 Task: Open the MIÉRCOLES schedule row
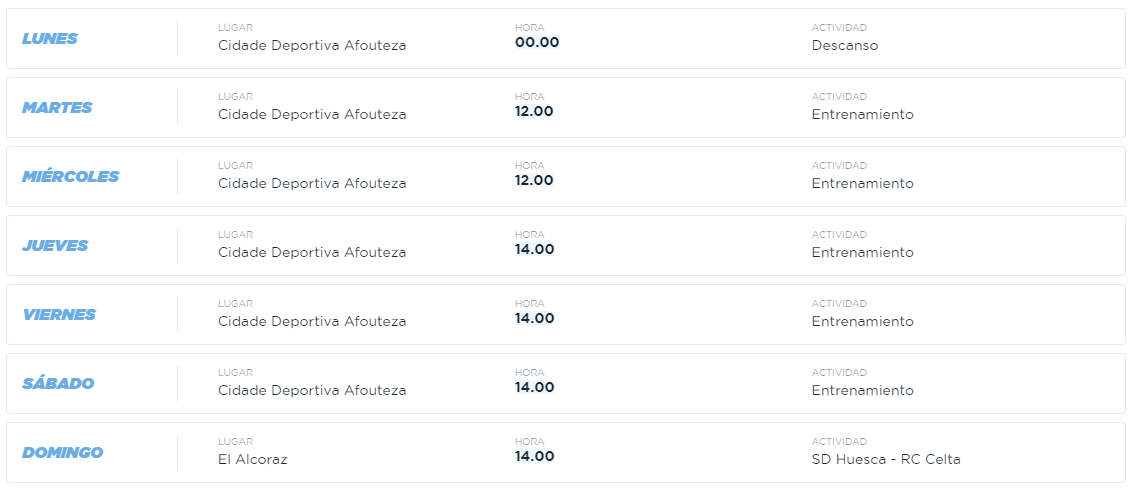566,177
